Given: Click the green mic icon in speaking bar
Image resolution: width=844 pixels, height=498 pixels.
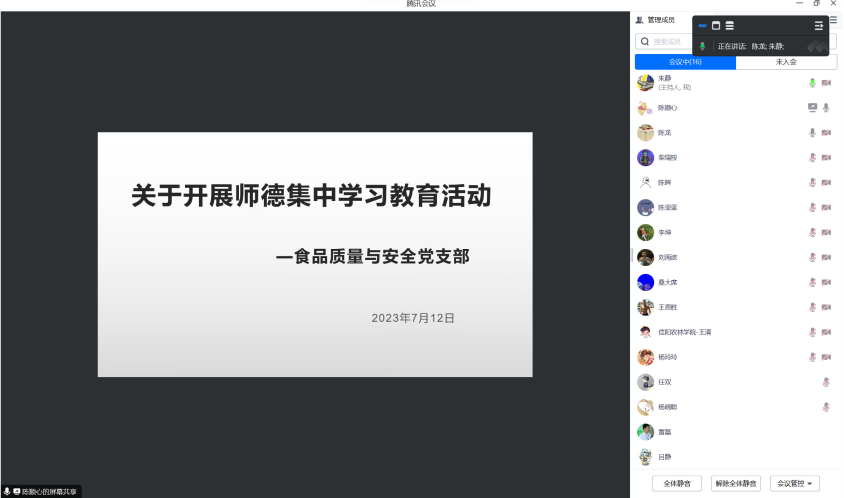Looking at the screenshot, I should (702, 46).
